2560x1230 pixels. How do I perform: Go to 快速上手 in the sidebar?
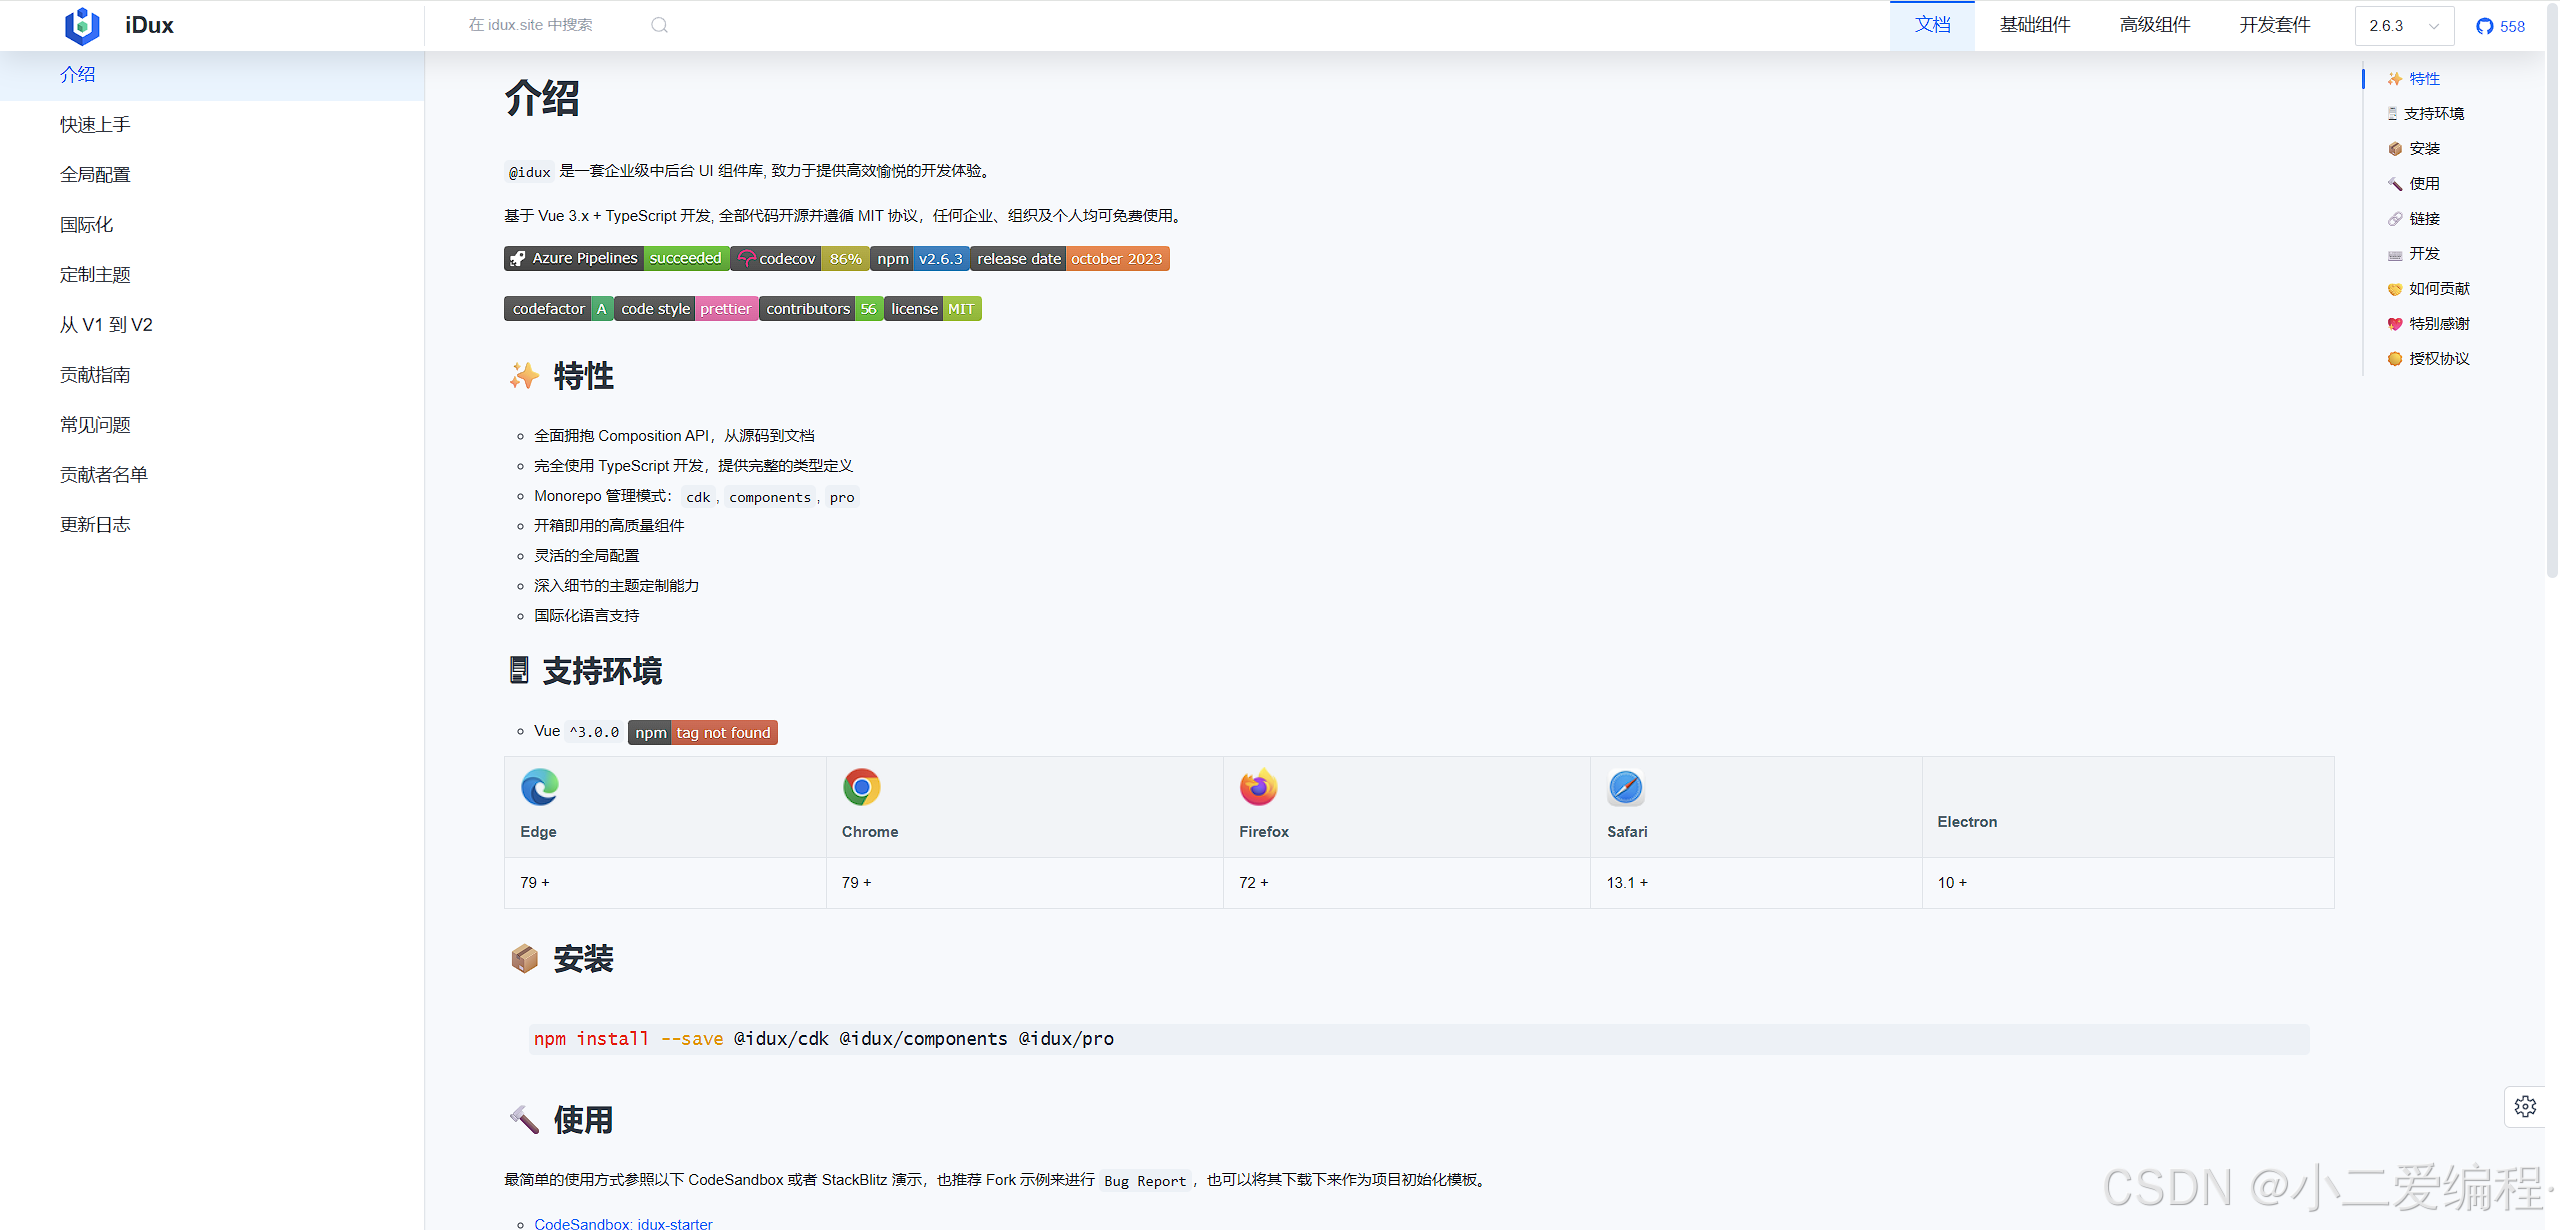pos(95,125)
